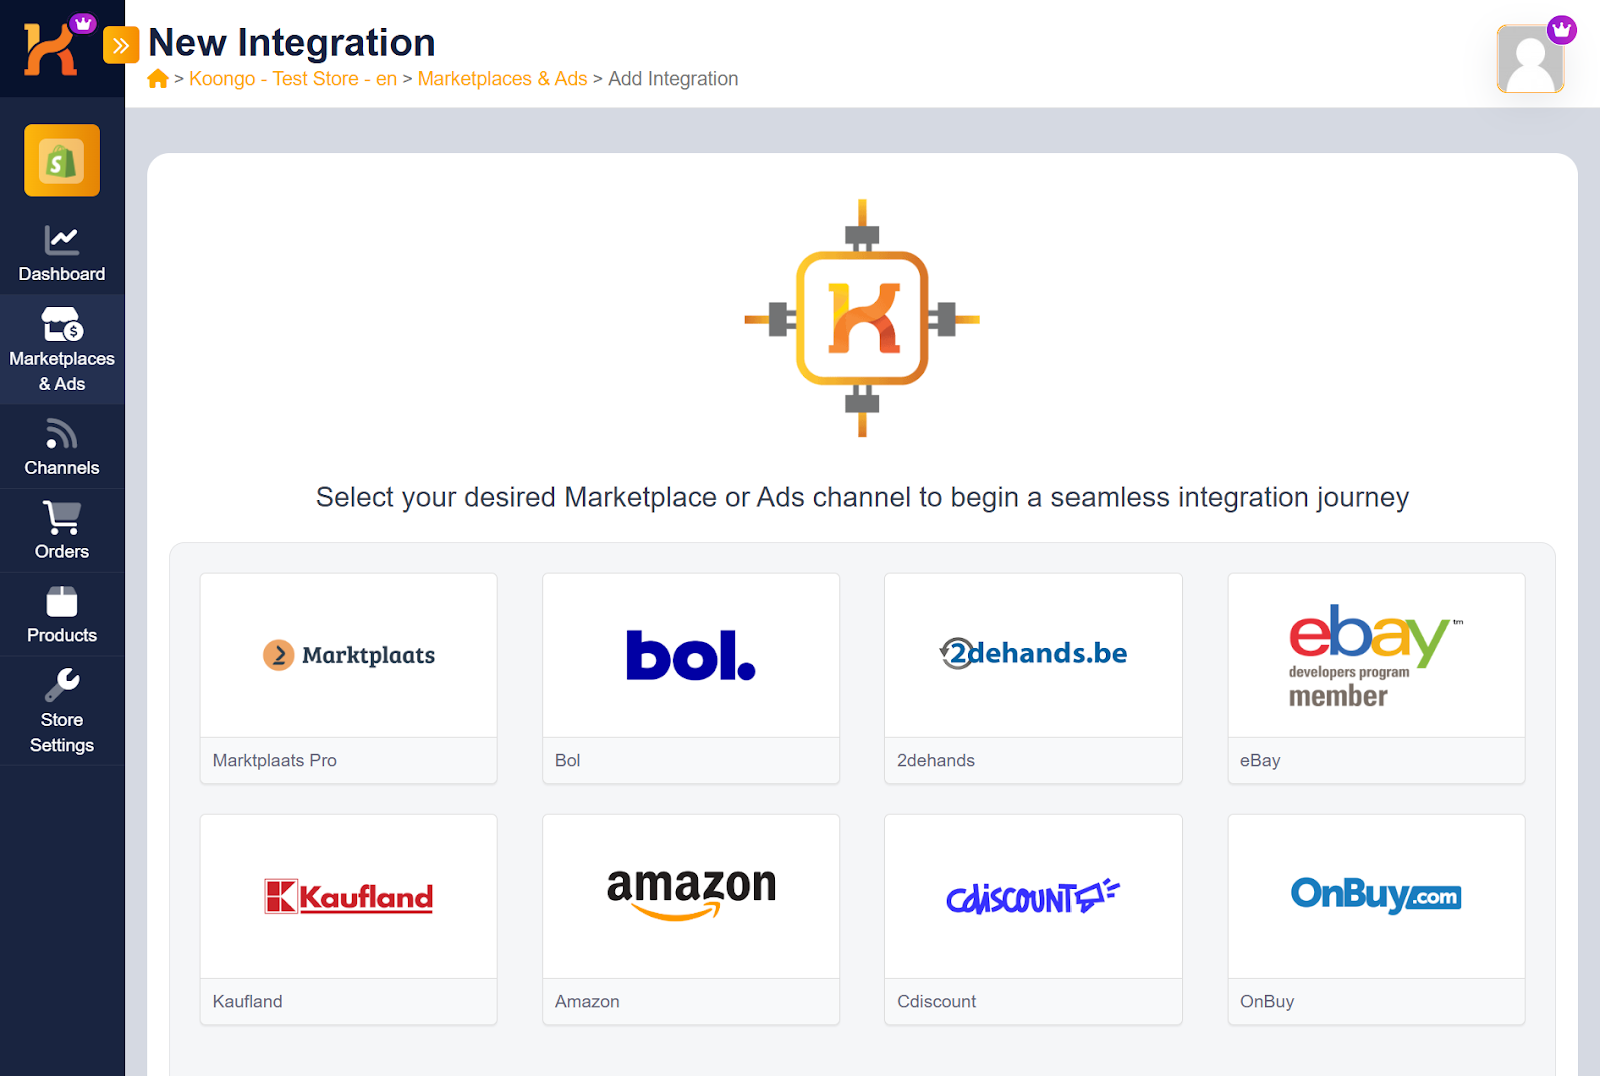The image size is (1600, 1076).
Task: Click the 'OnBuy' card label
Action: coord(1267,1001)
